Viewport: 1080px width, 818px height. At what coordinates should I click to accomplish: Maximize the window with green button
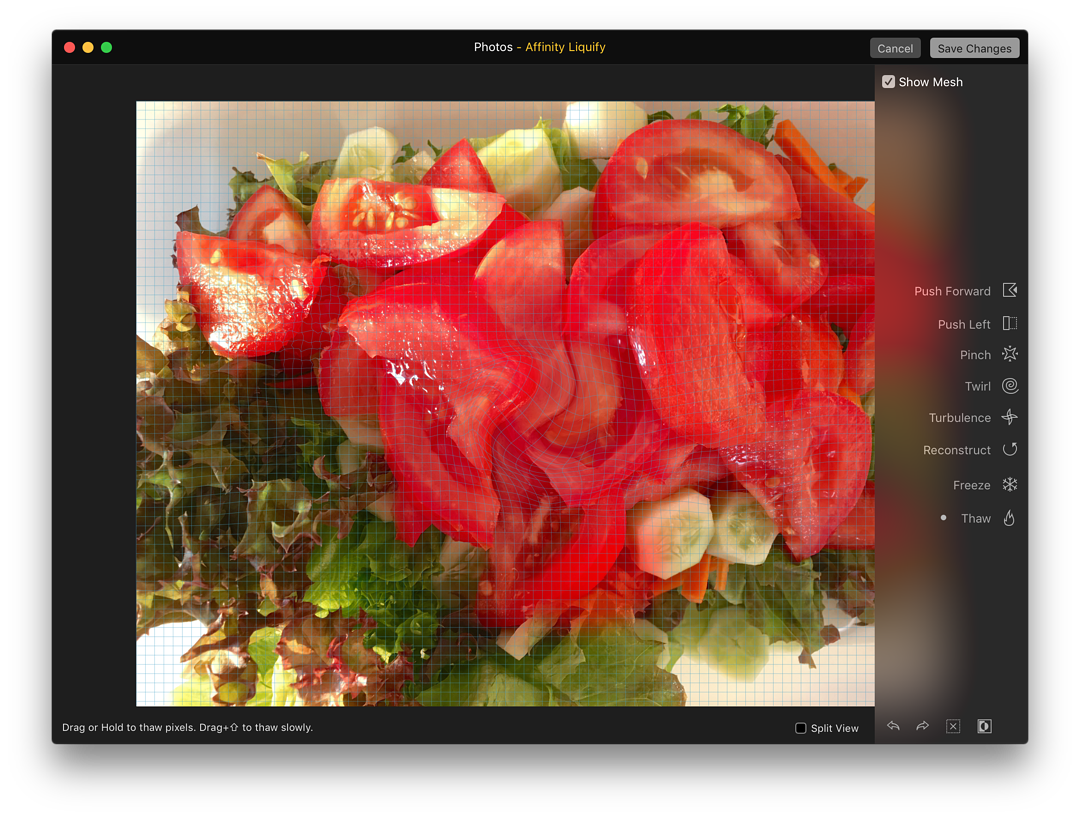point(107,48)
